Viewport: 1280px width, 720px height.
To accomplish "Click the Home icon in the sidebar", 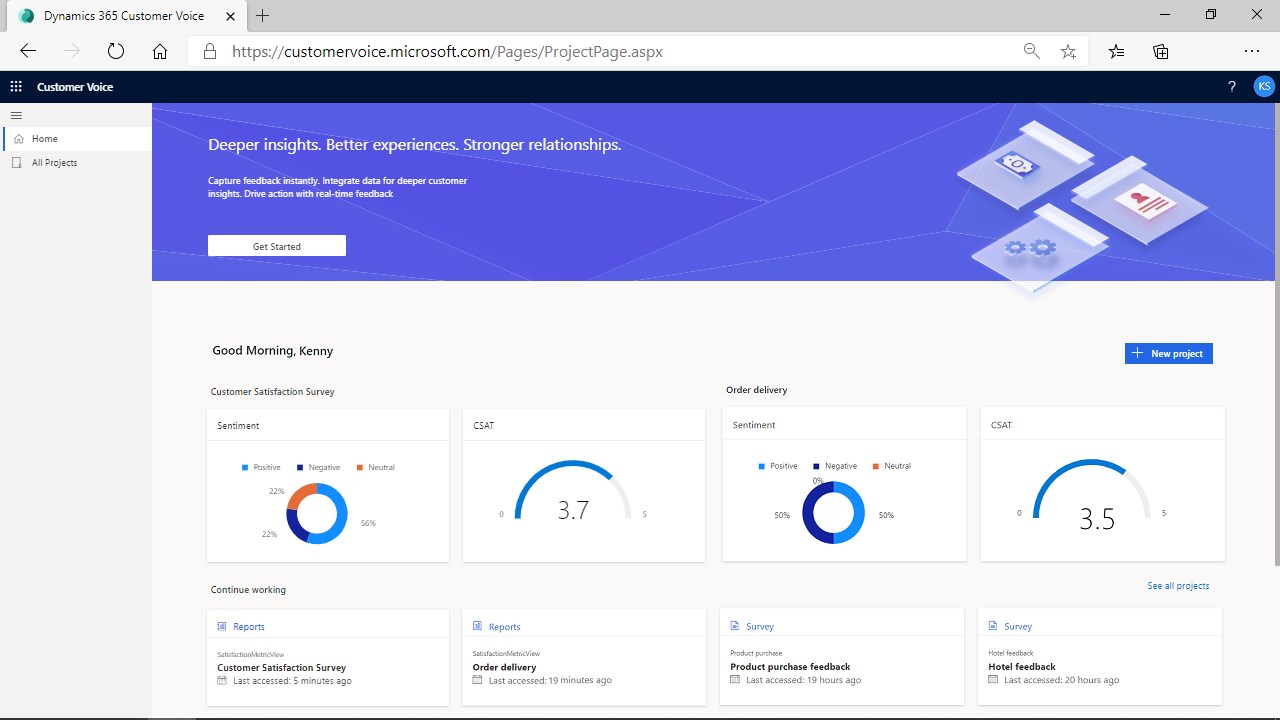I will pyautogui.click(x=18, y=139).
